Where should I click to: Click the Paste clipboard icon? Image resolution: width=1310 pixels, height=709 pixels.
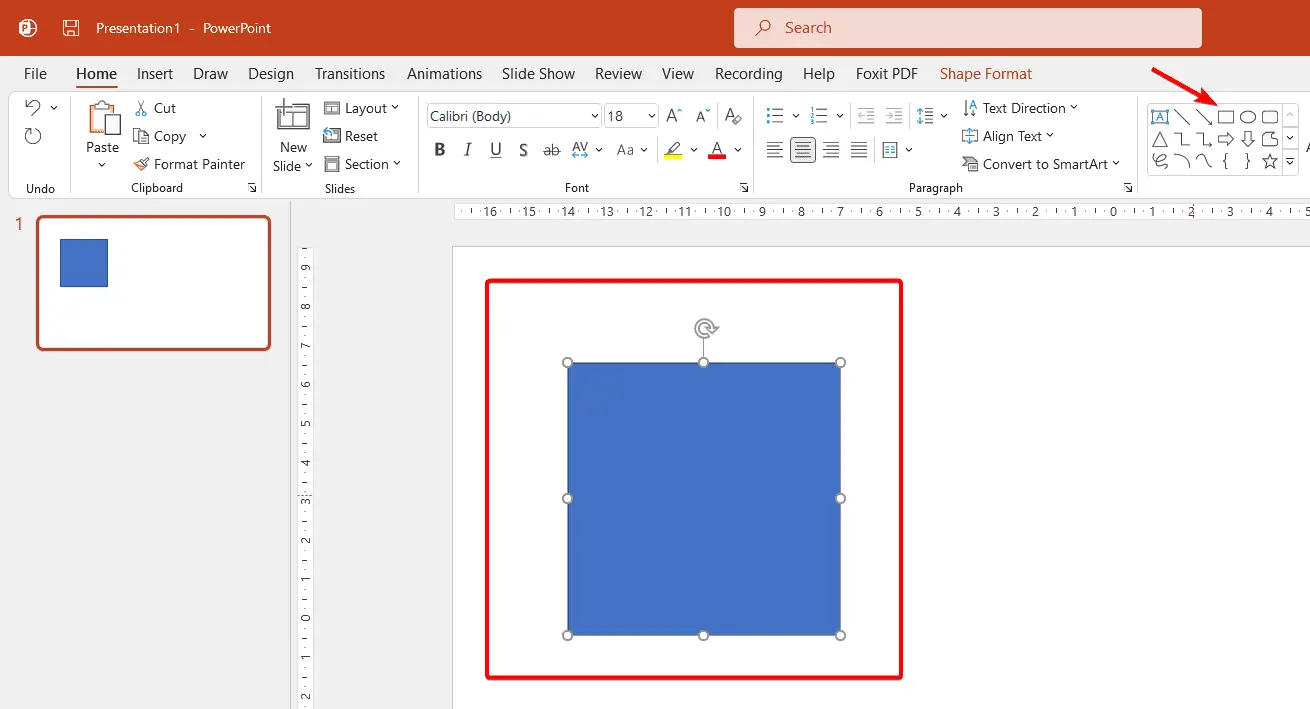point(103,118)
